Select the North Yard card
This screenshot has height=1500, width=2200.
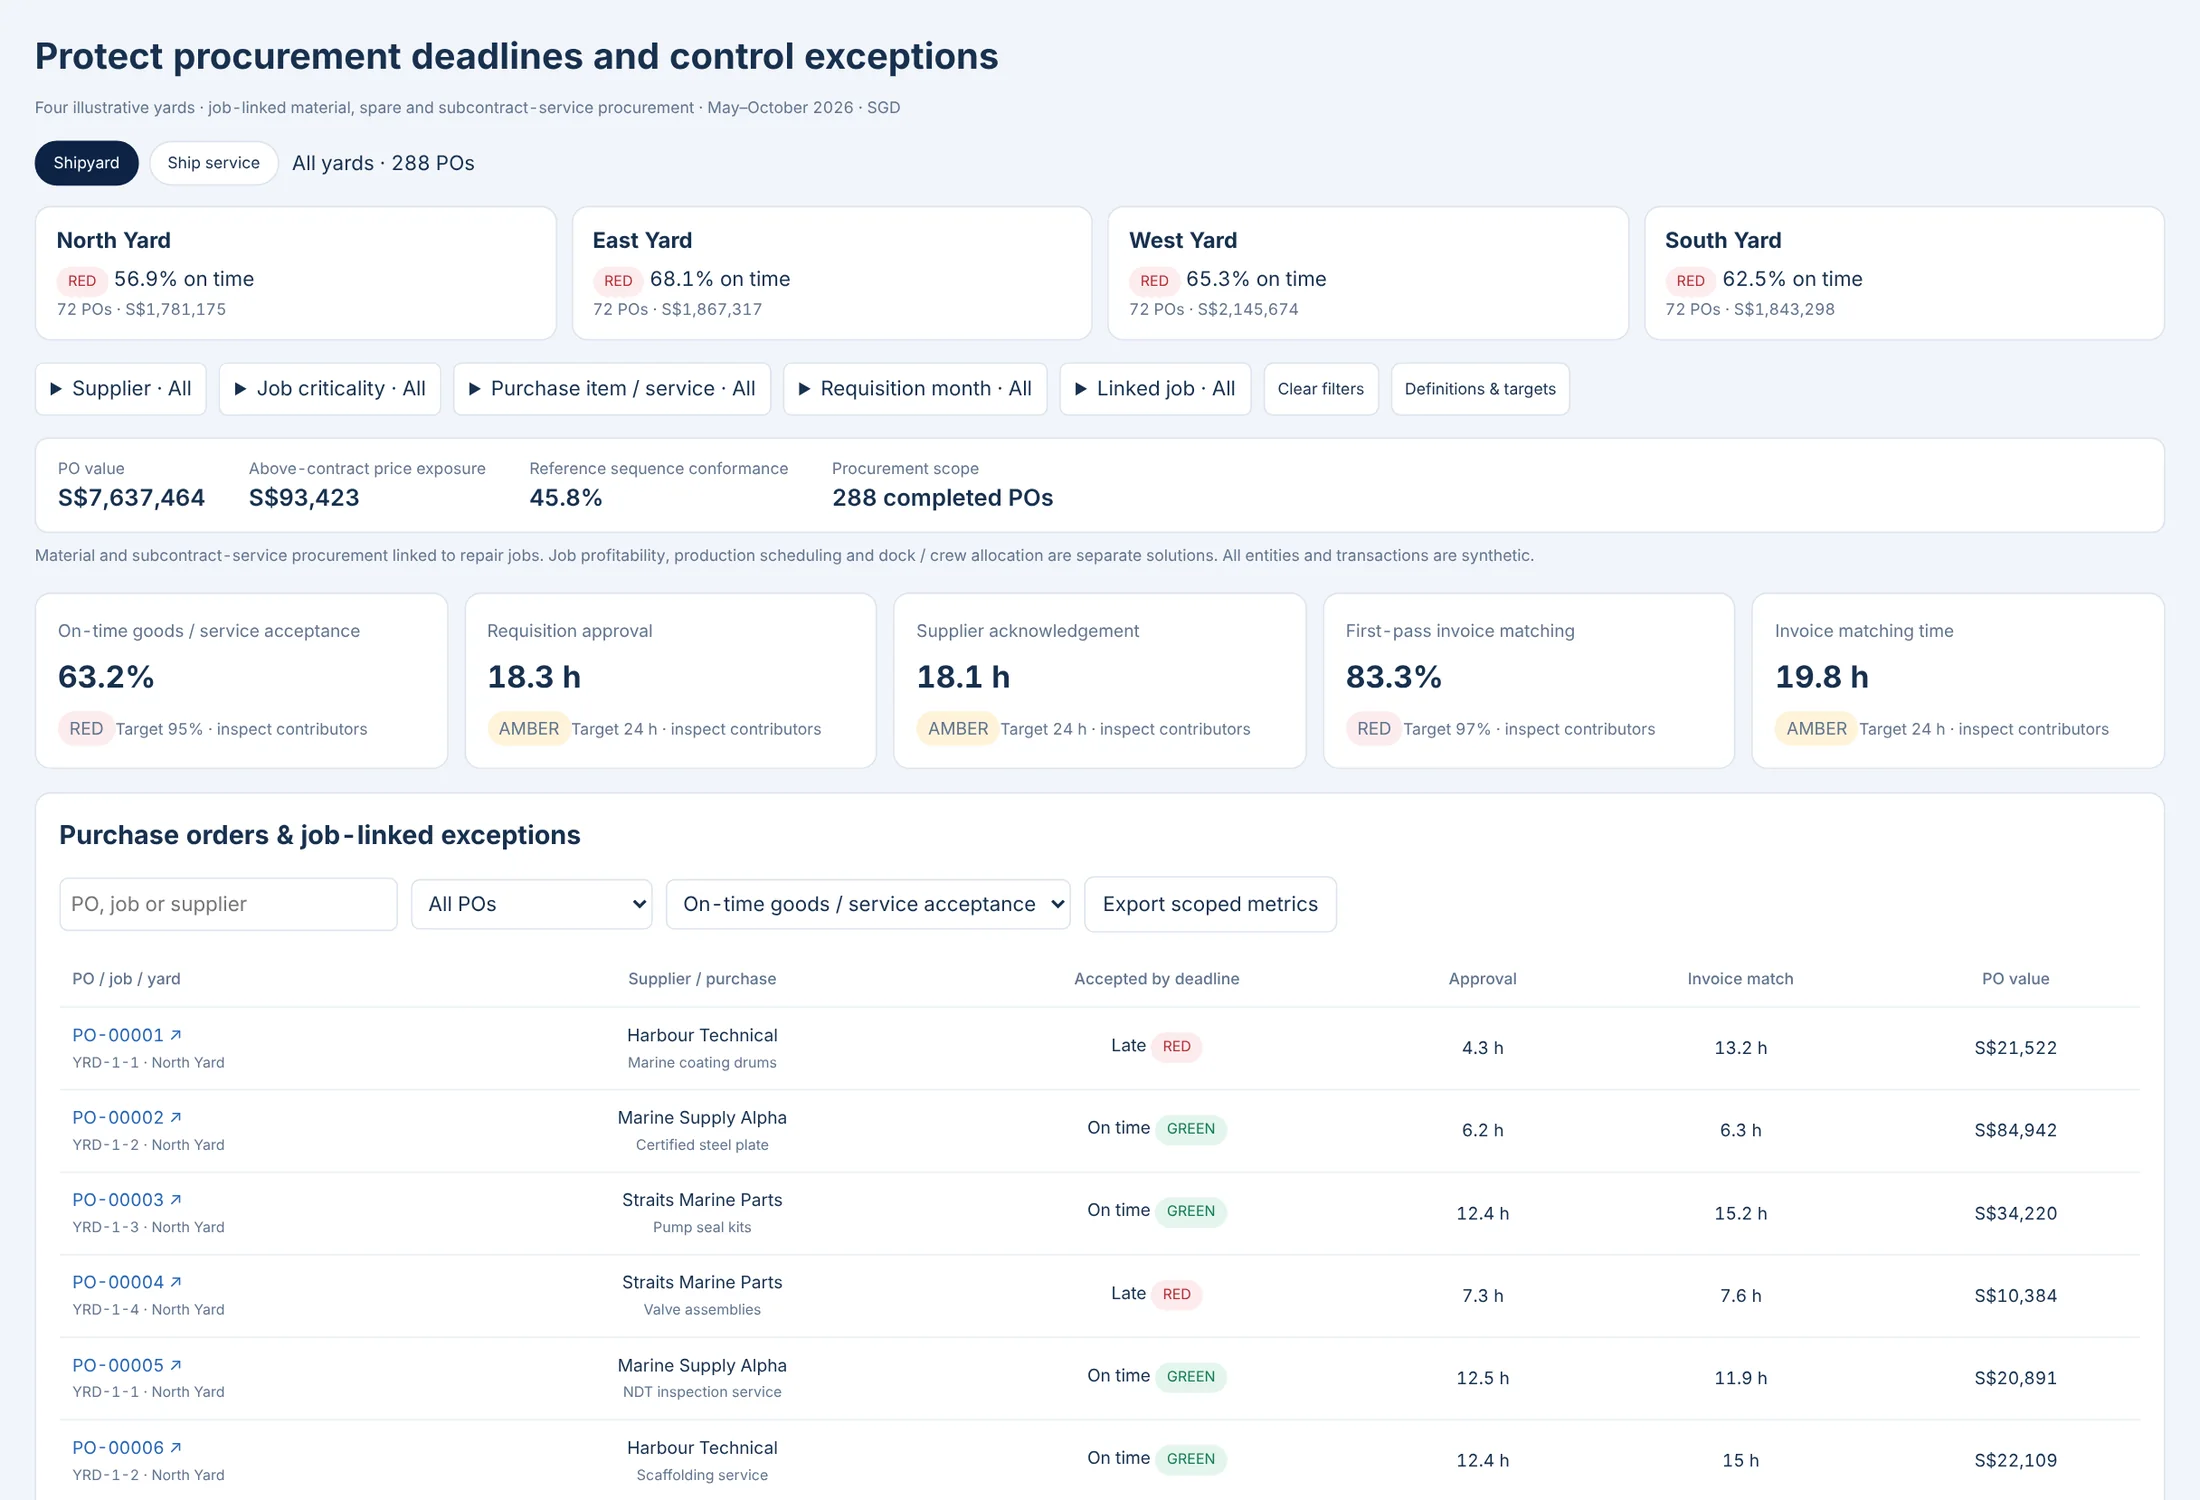coord(296,273)
